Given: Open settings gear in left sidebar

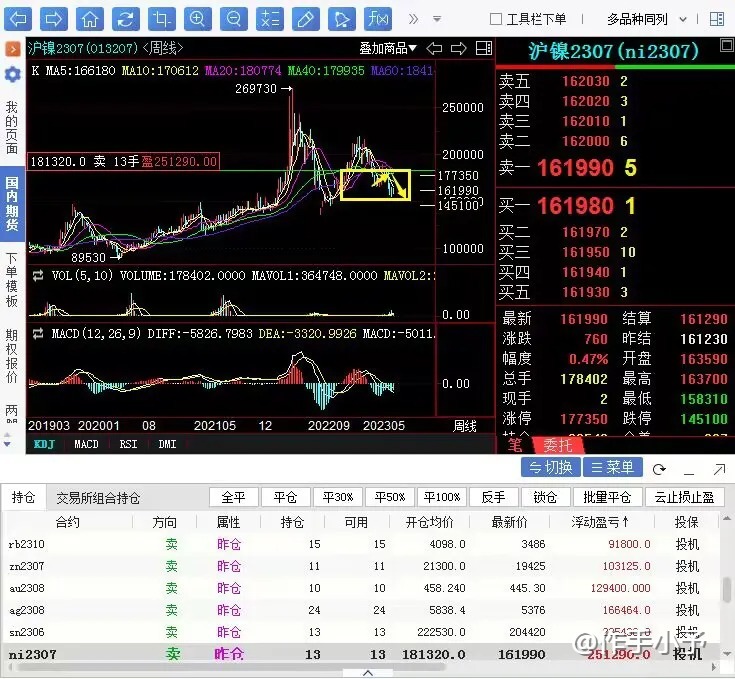Looking at the screenshot, I should click(12, 74).
